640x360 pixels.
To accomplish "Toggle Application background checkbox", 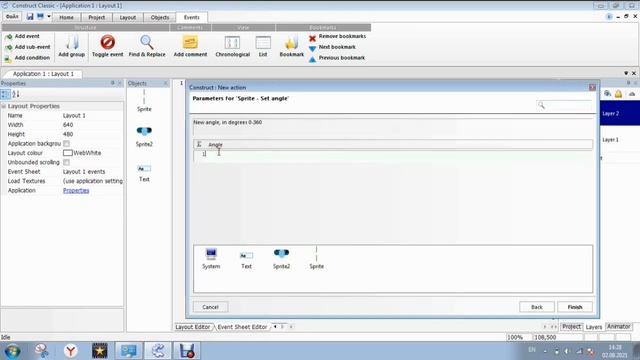I will click(67, 144).
